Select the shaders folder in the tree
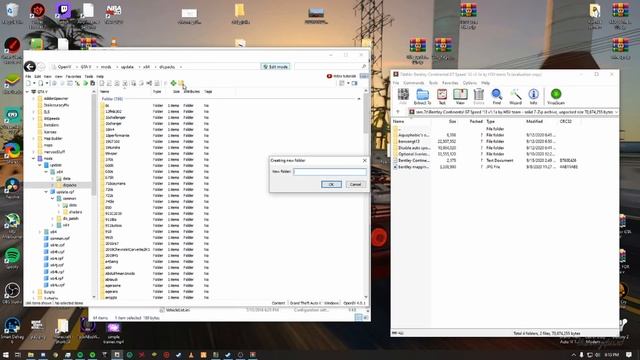 [75, 212]
